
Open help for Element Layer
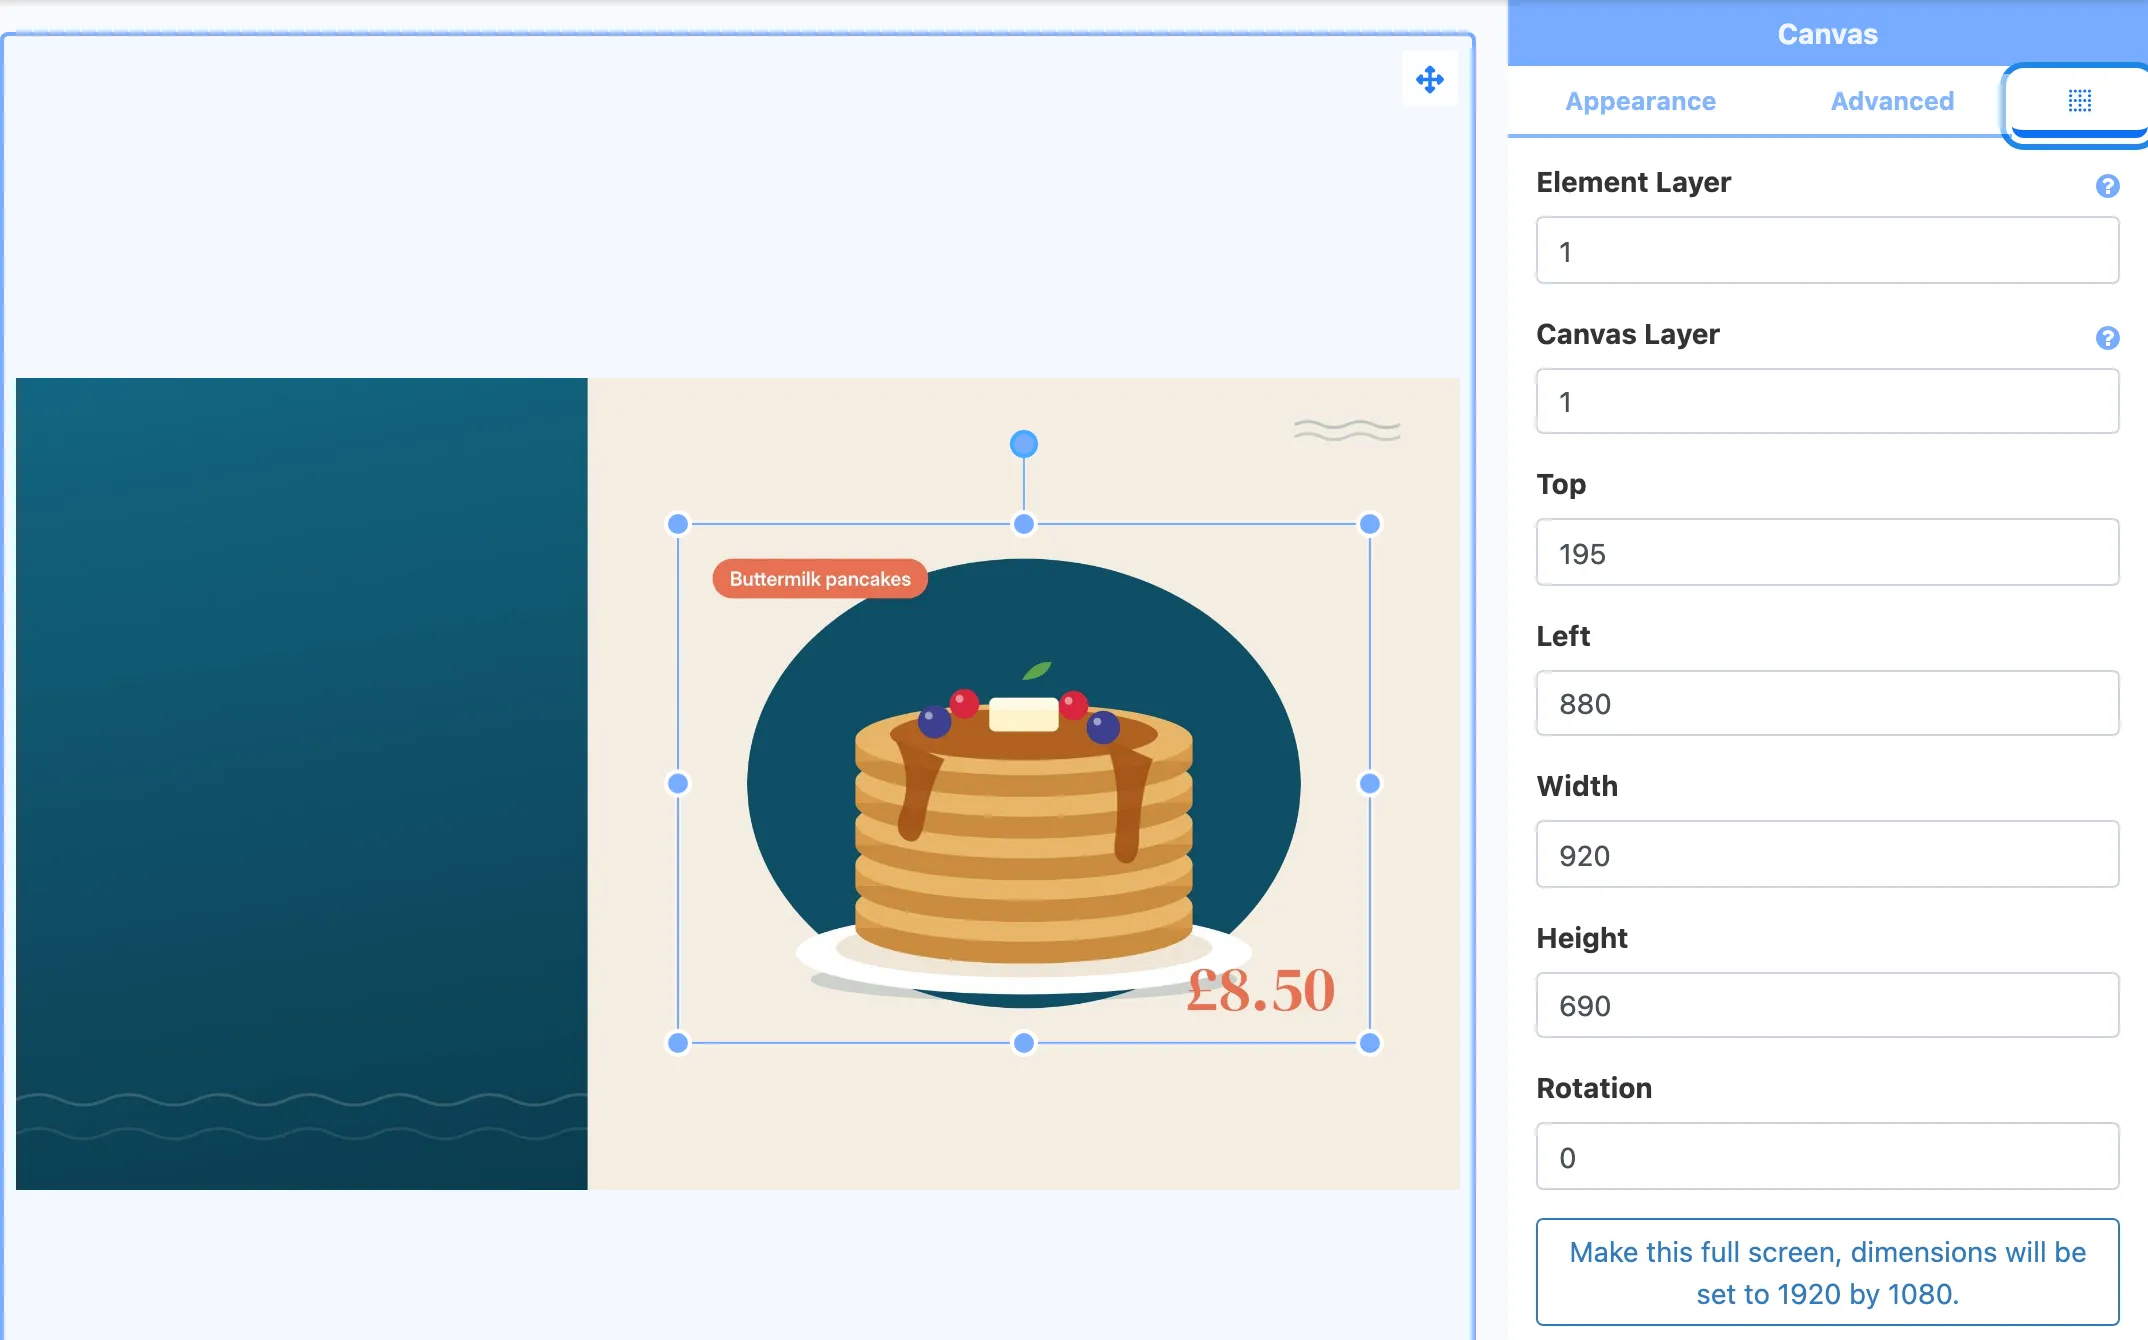tap(2107, 186)
